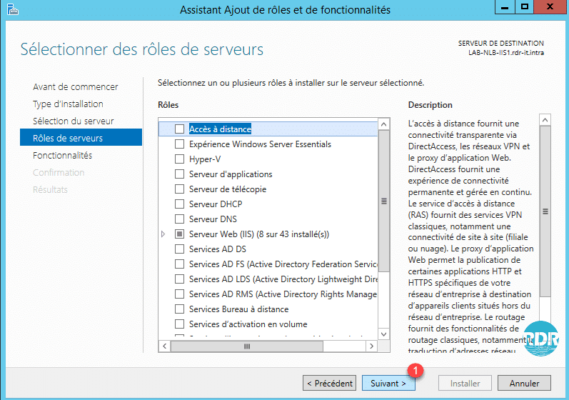Check the Services AD RMS checkbox
569x400 pixels.
[x=179, y=294]
